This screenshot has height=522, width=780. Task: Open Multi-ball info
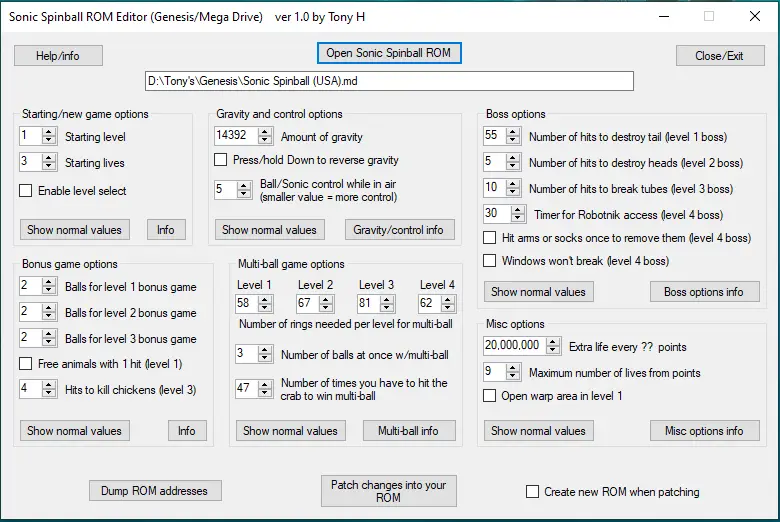click(x=409, y=431)
